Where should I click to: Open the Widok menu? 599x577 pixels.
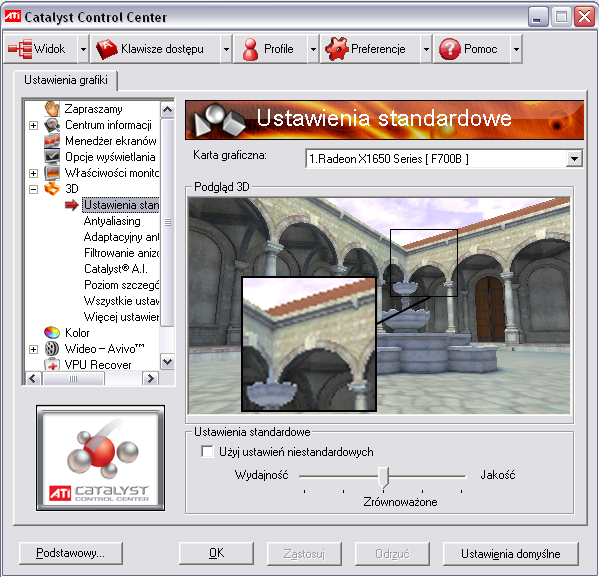point(40,49)
